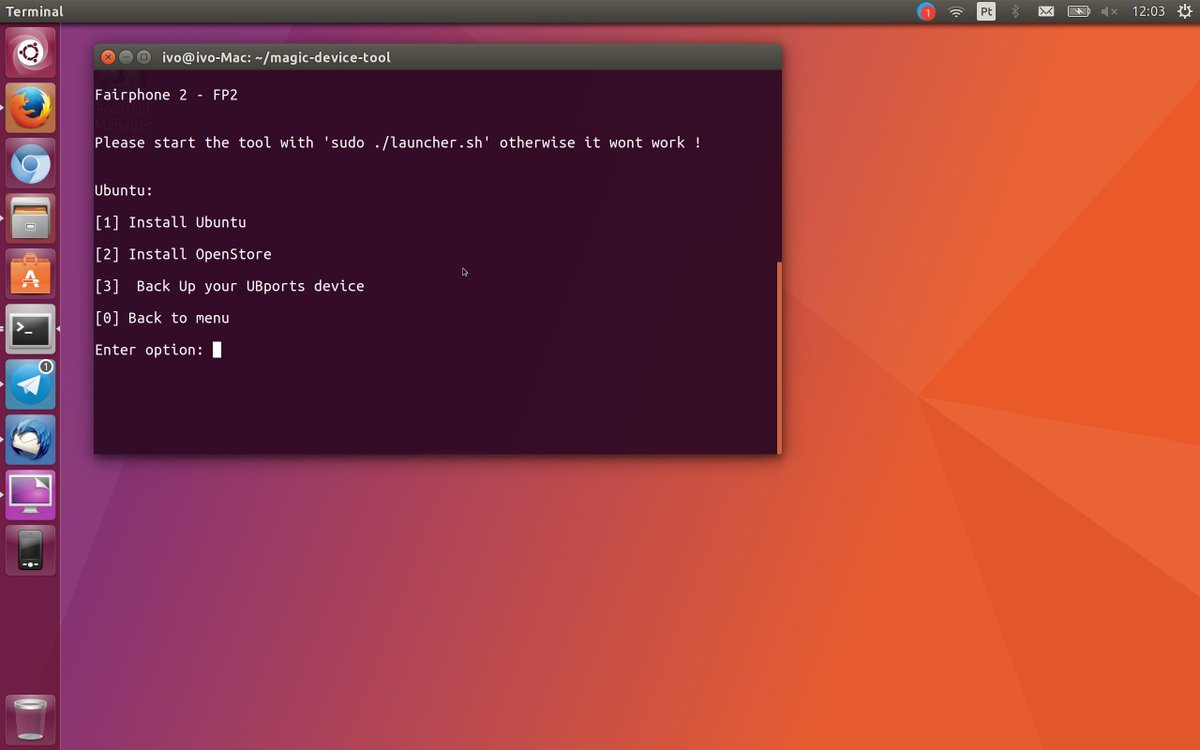Launch Thunderbird mail from the dock
1200x750 pixels.
30,440
